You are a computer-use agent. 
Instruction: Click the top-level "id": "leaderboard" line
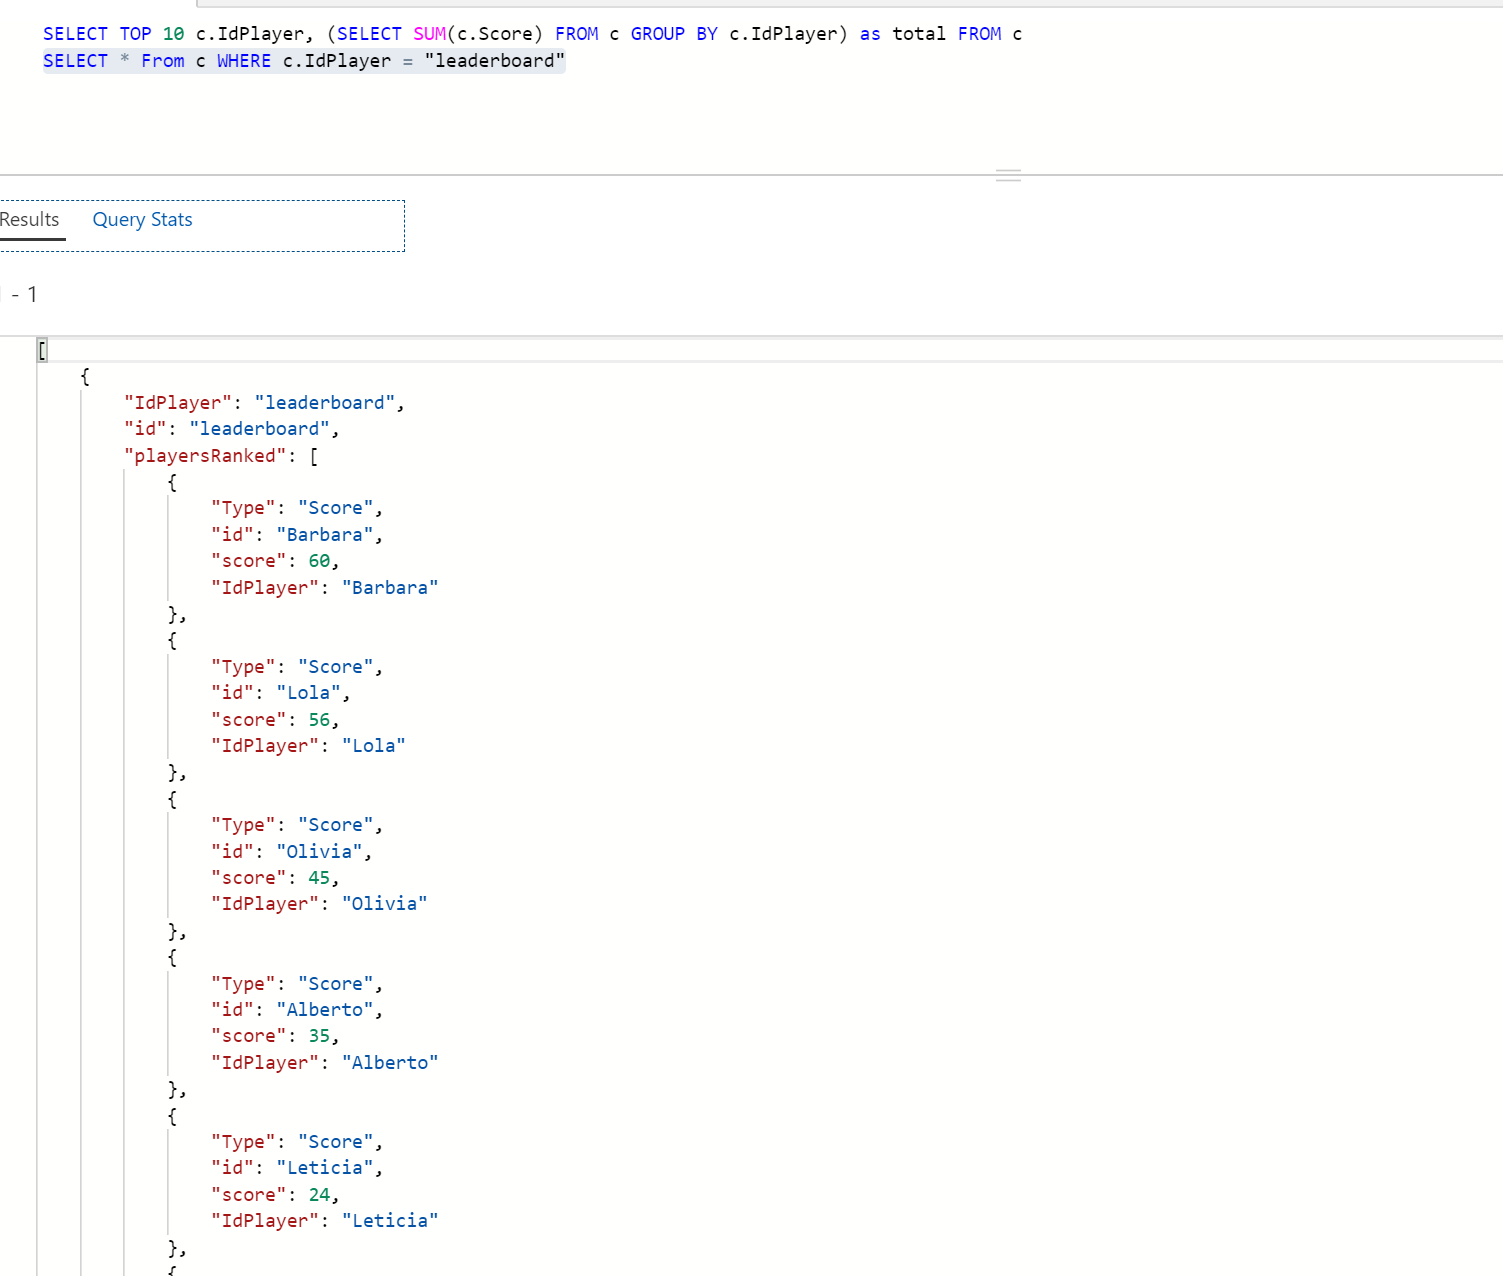(231, 429)
